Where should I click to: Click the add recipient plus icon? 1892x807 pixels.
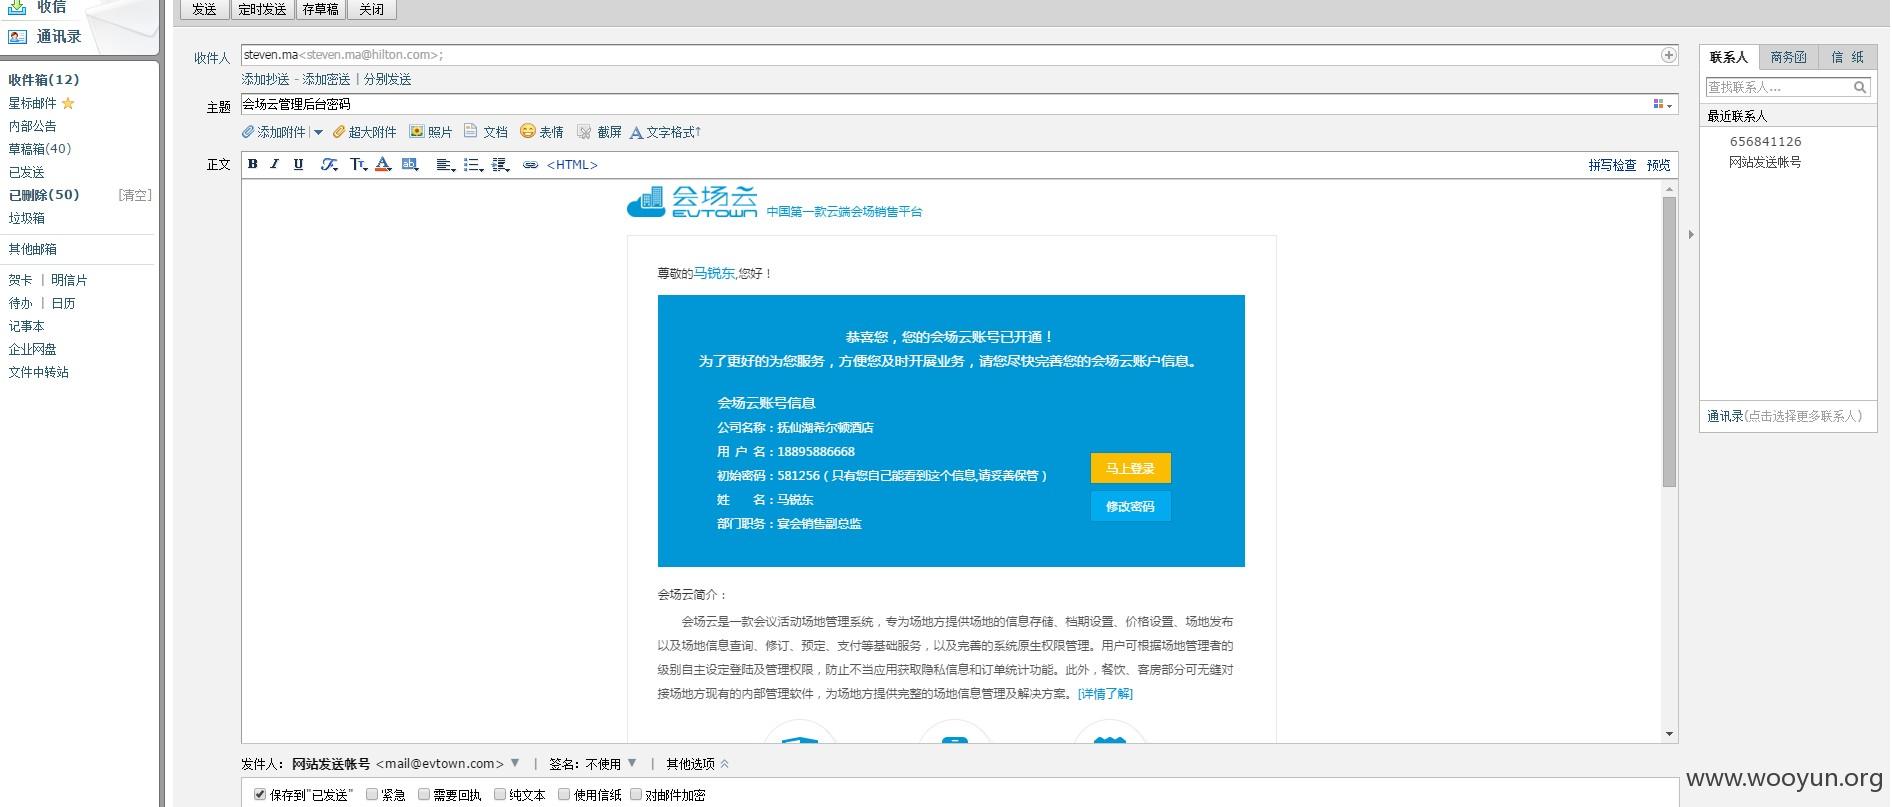click(x=1668, y=55)
